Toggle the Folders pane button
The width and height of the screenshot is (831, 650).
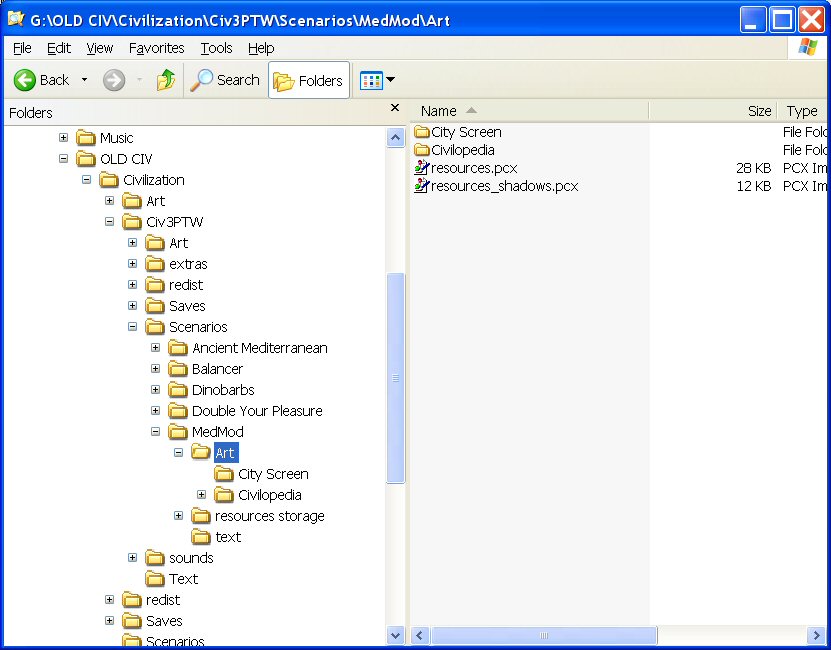coord(309,80)
